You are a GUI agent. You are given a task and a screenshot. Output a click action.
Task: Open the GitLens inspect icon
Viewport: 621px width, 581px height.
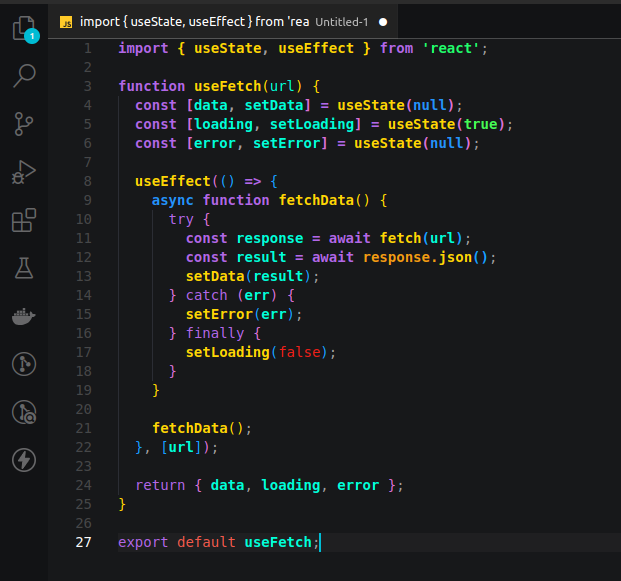[24, 412]
